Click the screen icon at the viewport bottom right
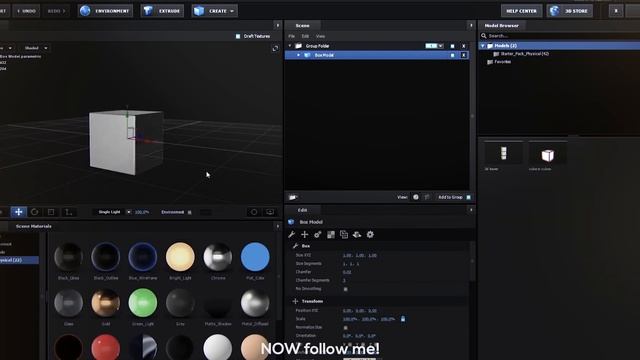 [270, 212]
